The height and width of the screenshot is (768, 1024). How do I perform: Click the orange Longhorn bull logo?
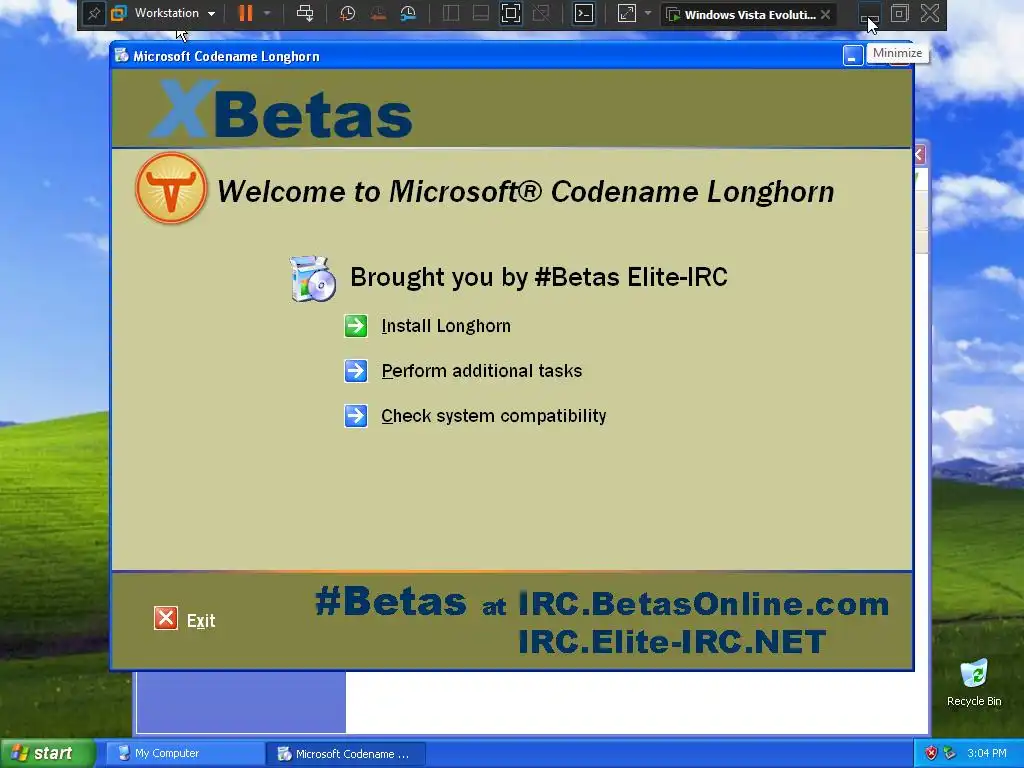(171, 188)
